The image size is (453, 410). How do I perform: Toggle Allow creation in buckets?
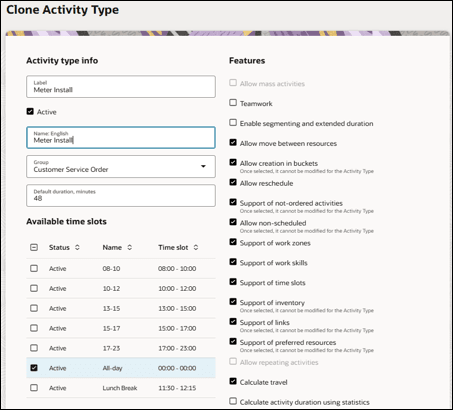point(233,162)
